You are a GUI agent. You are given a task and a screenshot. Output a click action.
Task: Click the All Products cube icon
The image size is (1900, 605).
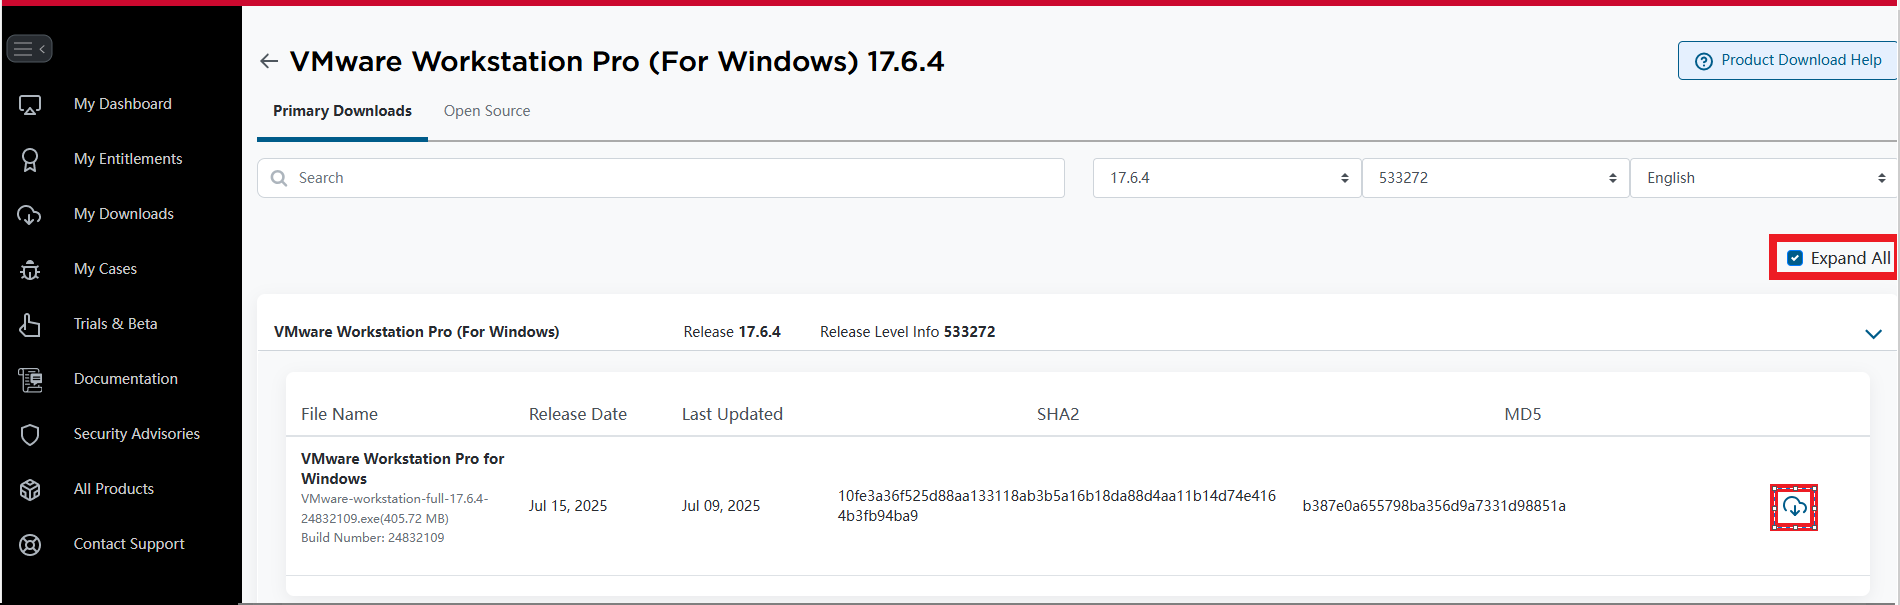[30, 490]
